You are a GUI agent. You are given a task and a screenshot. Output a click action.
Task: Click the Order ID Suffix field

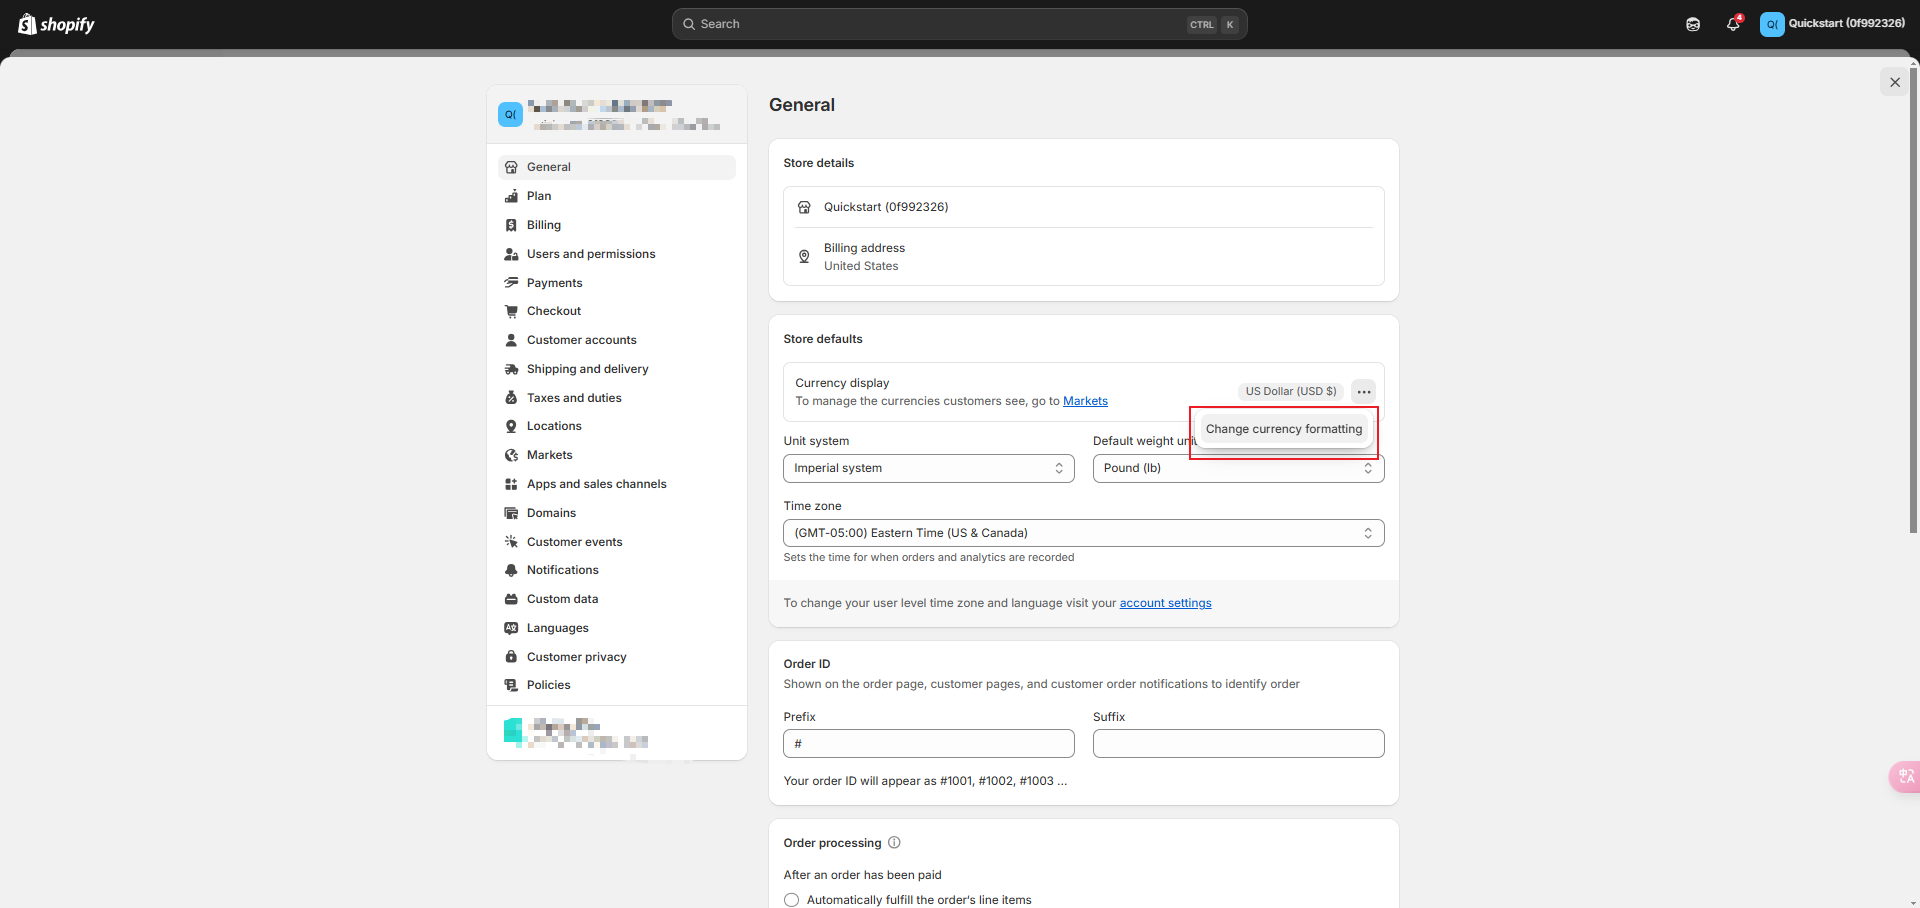point(1238,744)
